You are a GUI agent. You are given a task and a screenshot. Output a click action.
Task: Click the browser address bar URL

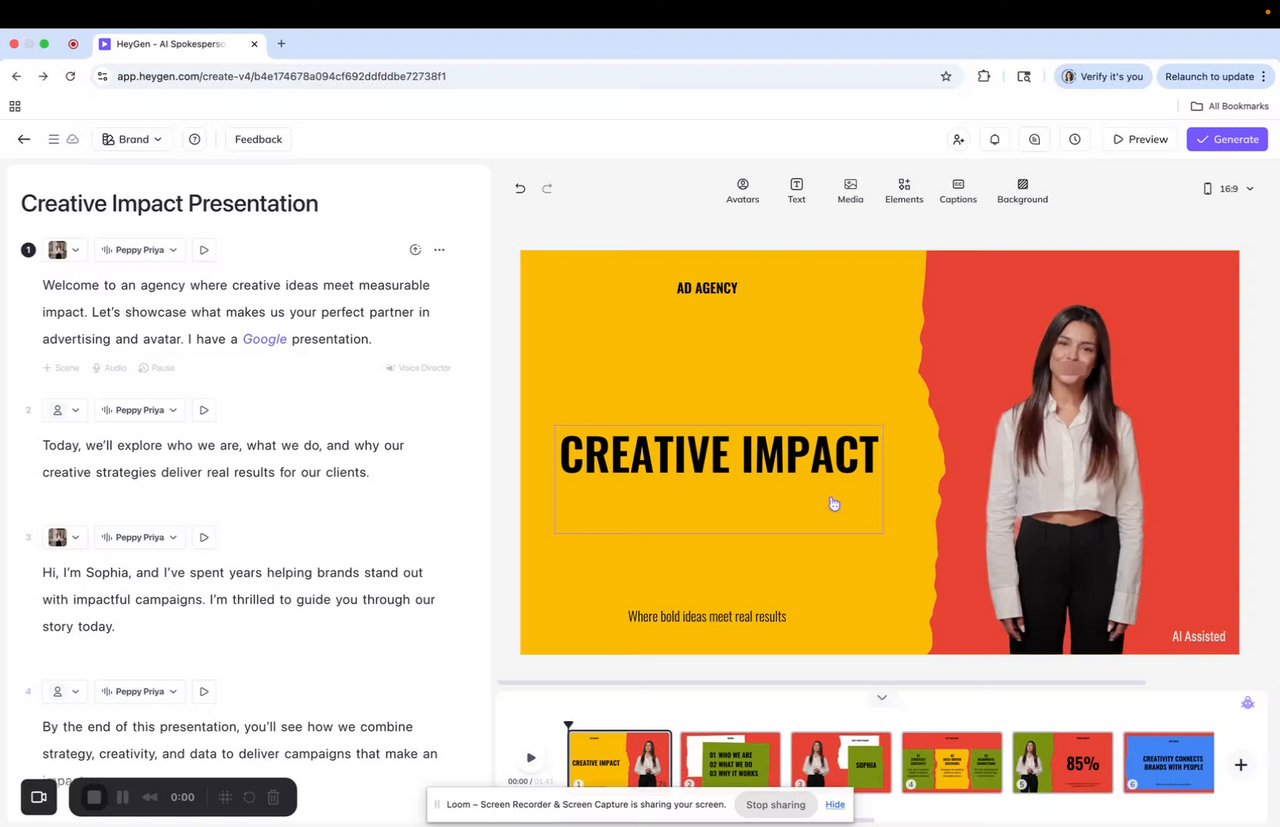coord(281,76)
